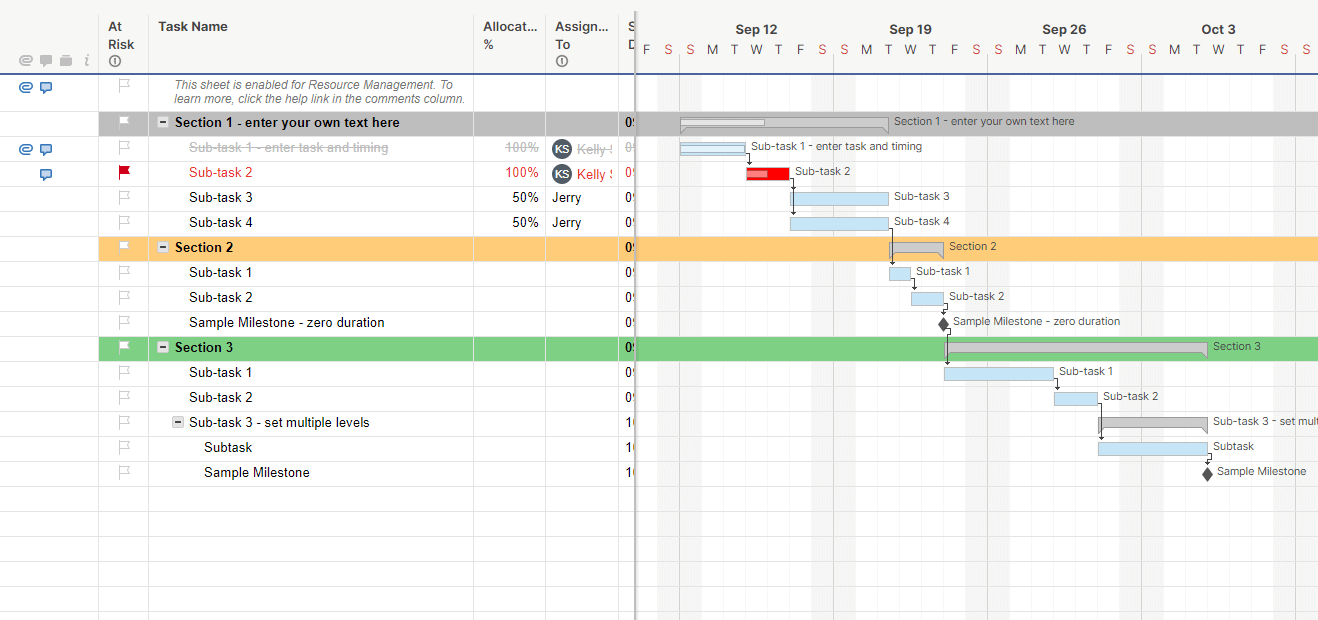Click the info icon under the At Risk header
The image size is (1318, 620).
[x=115, y=61]
